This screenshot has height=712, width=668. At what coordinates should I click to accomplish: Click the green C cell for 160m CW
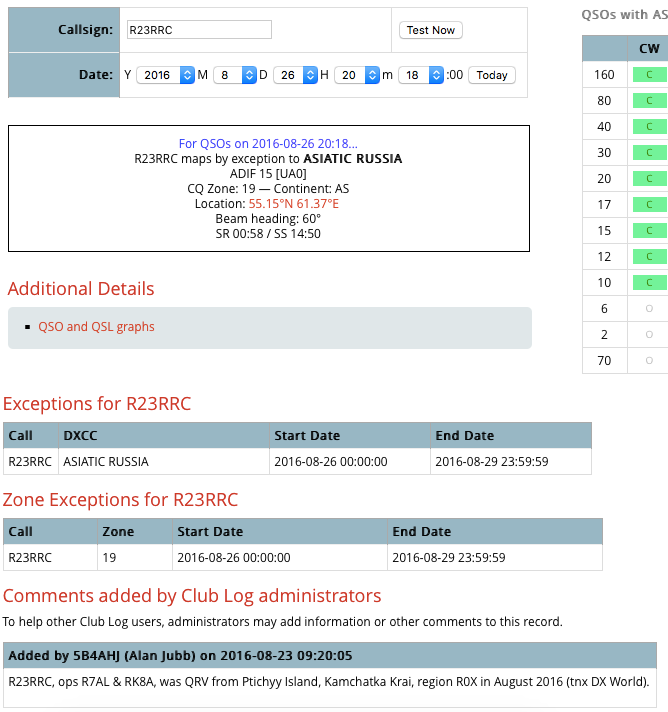tap(650, 74)
